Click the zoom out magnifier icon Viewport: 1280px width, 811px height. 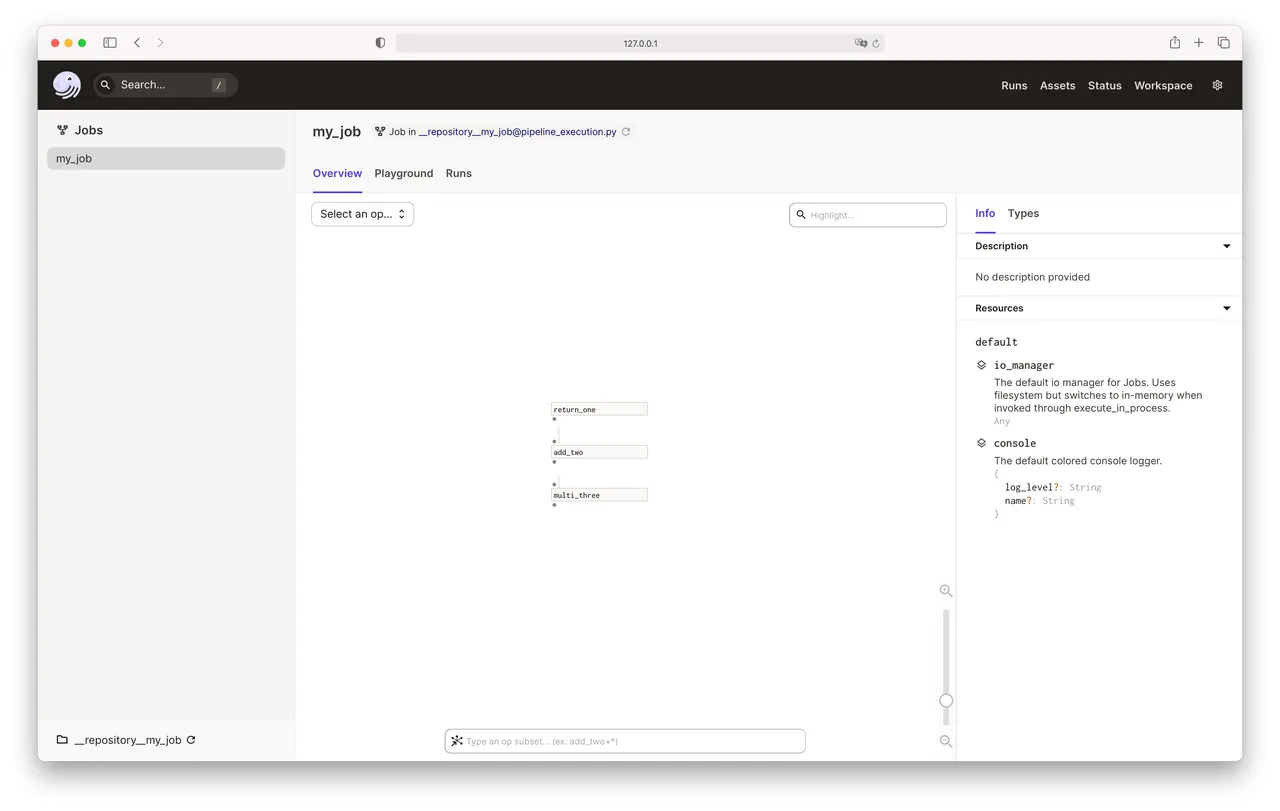[946, 741]
